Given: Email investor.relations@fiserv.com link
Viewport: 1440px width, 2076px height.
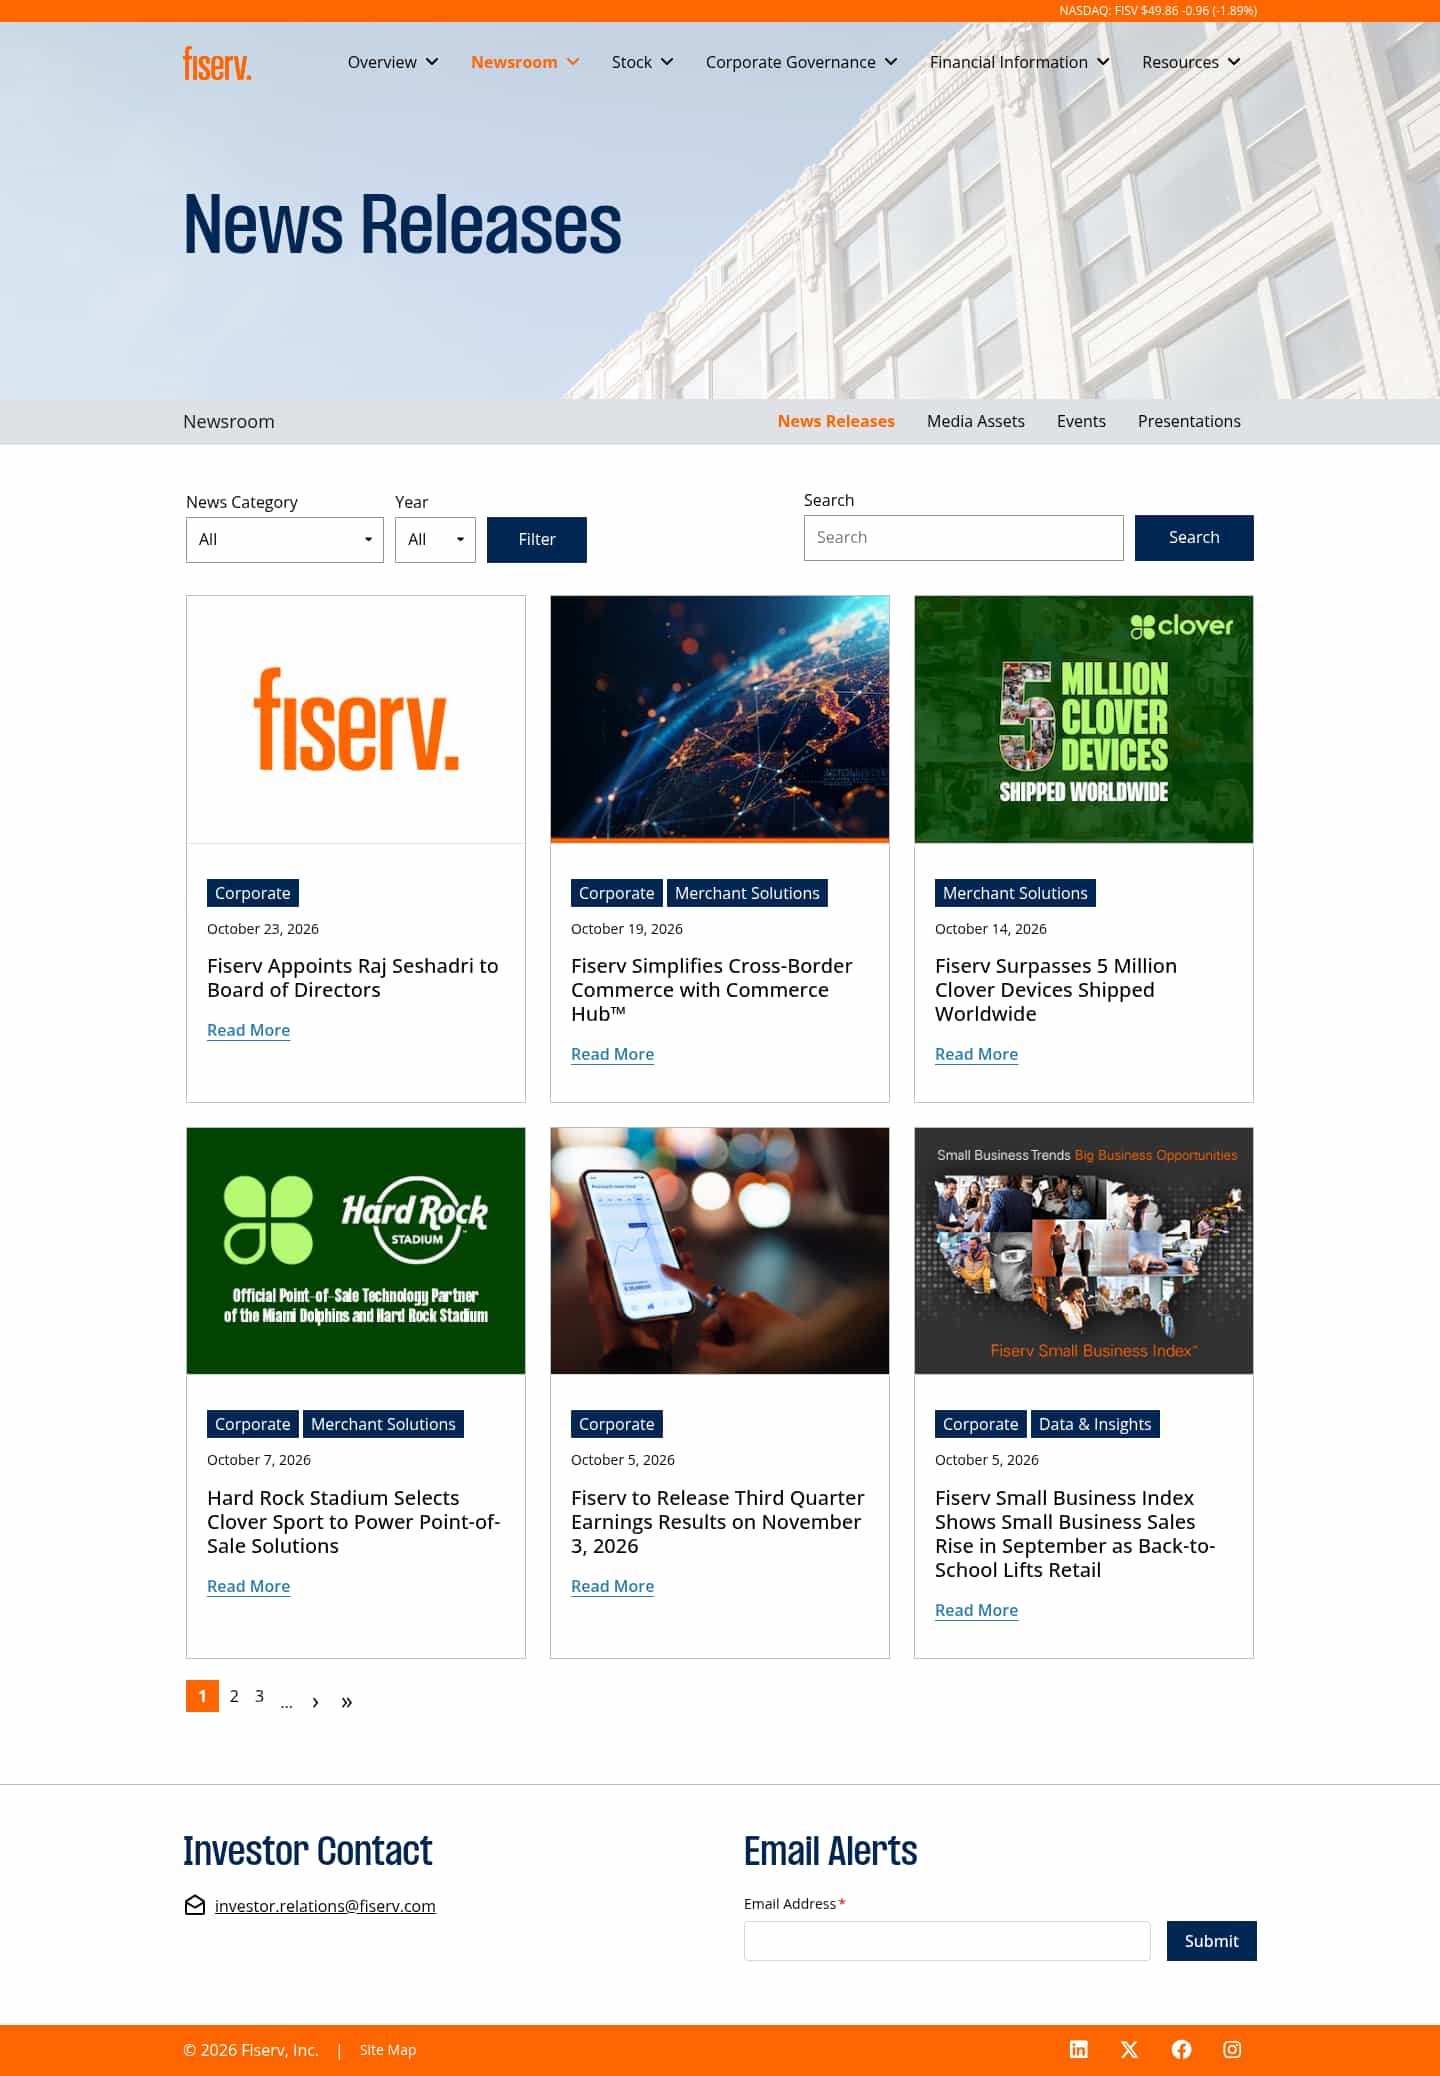Looking at the screenshot, I should tap(325, 1906).
